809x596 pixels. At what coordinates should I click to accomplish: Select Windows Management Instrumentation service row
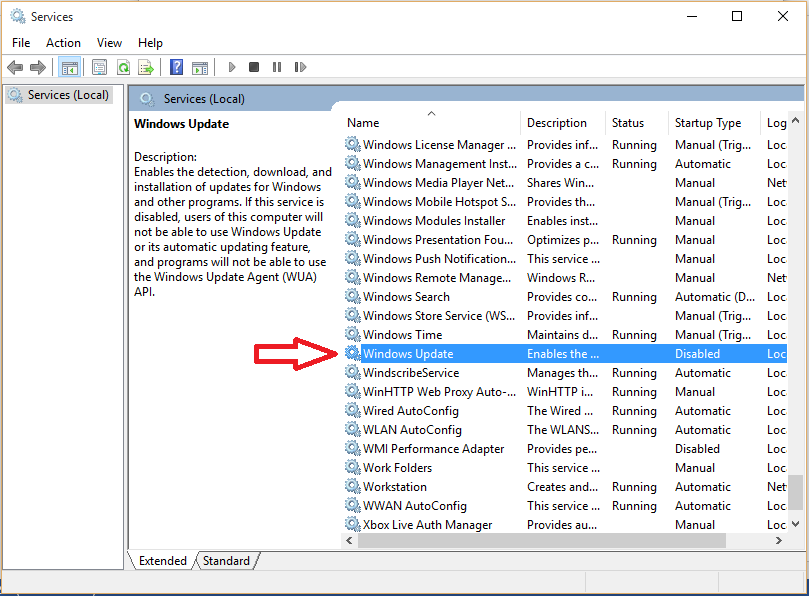564,164
